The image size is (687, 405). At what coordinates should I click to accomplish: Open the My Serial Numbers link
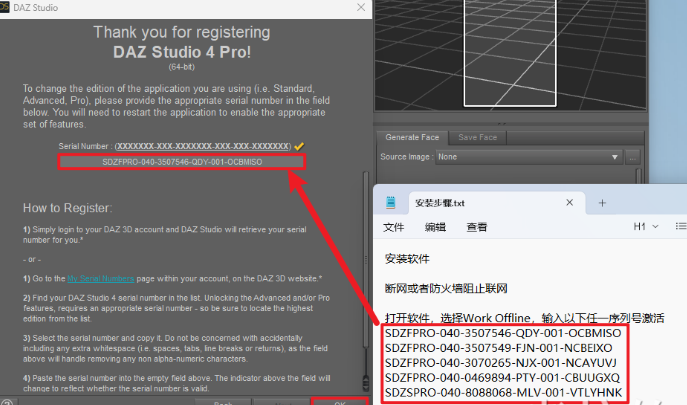[x=101, y=279]
